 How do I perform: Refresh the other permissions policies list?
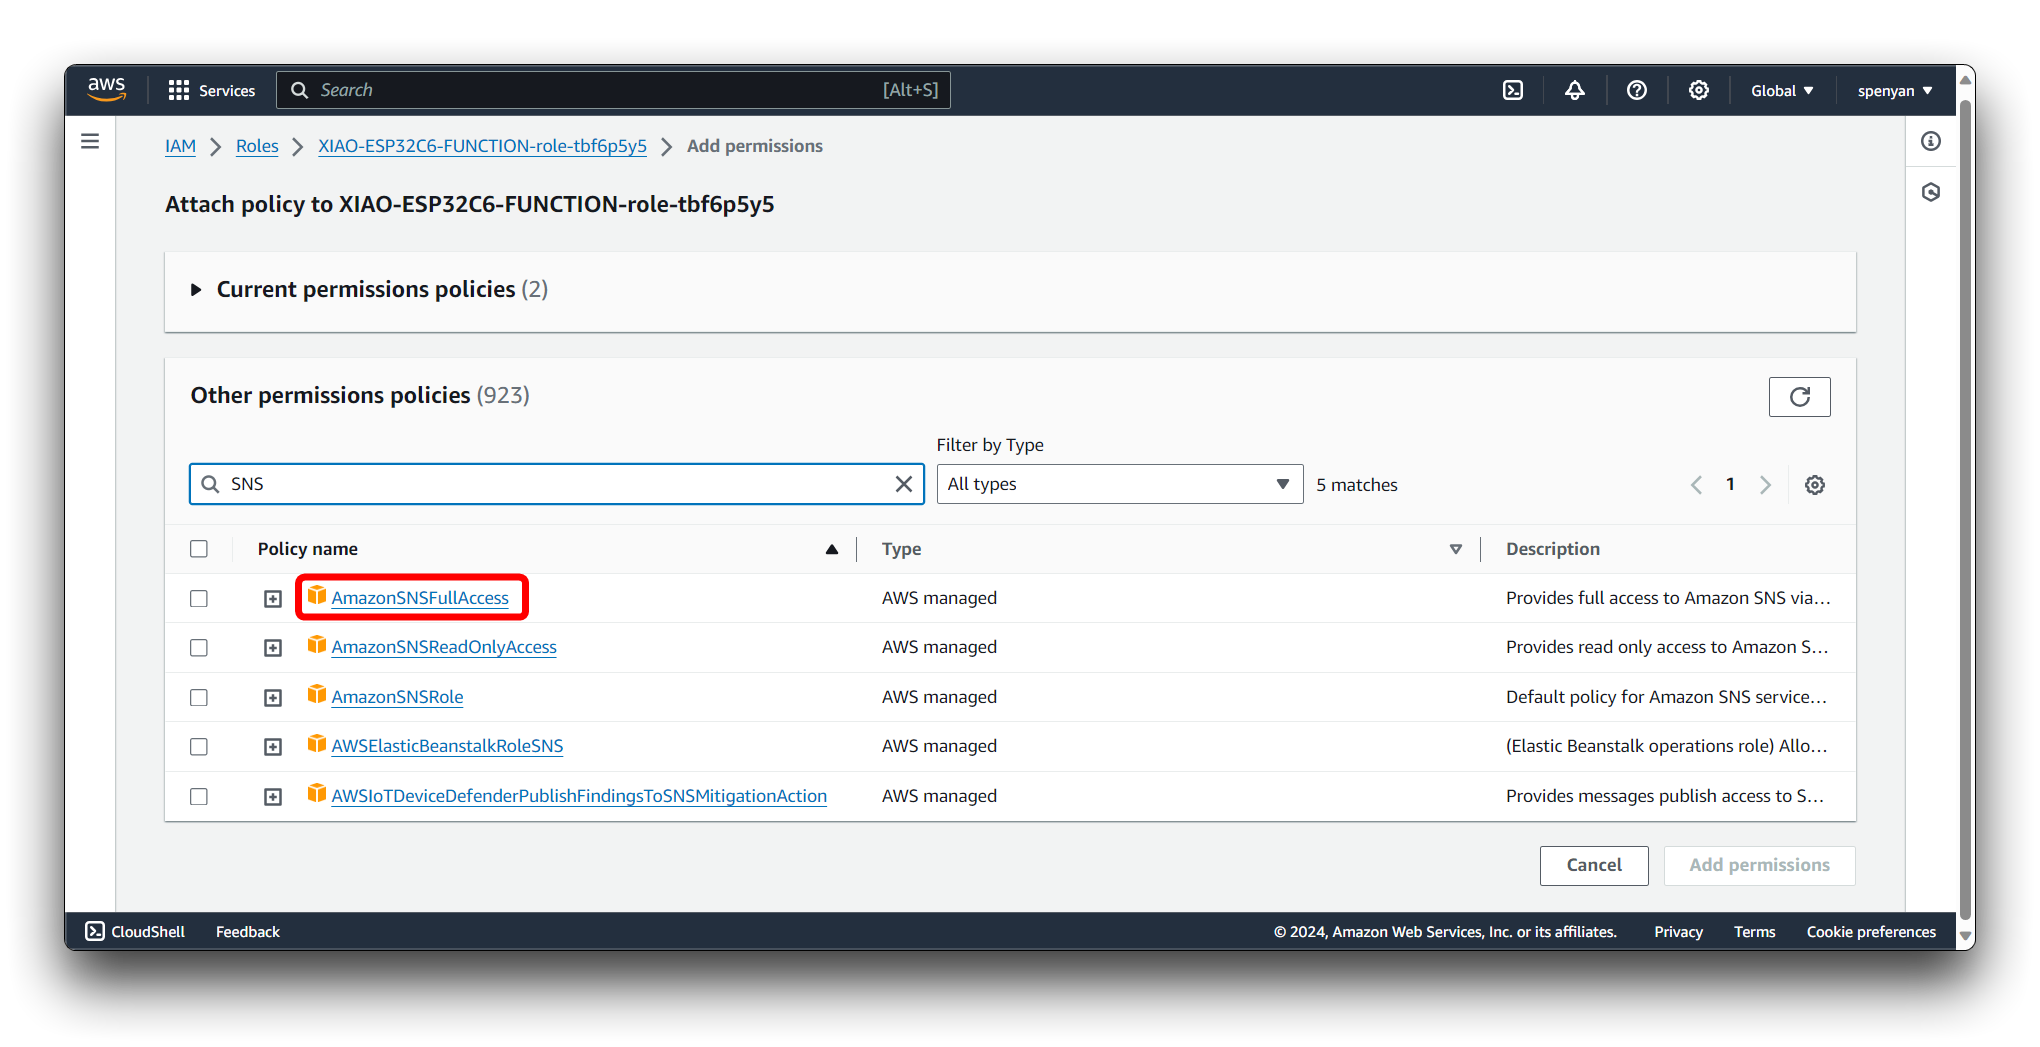1799,397
